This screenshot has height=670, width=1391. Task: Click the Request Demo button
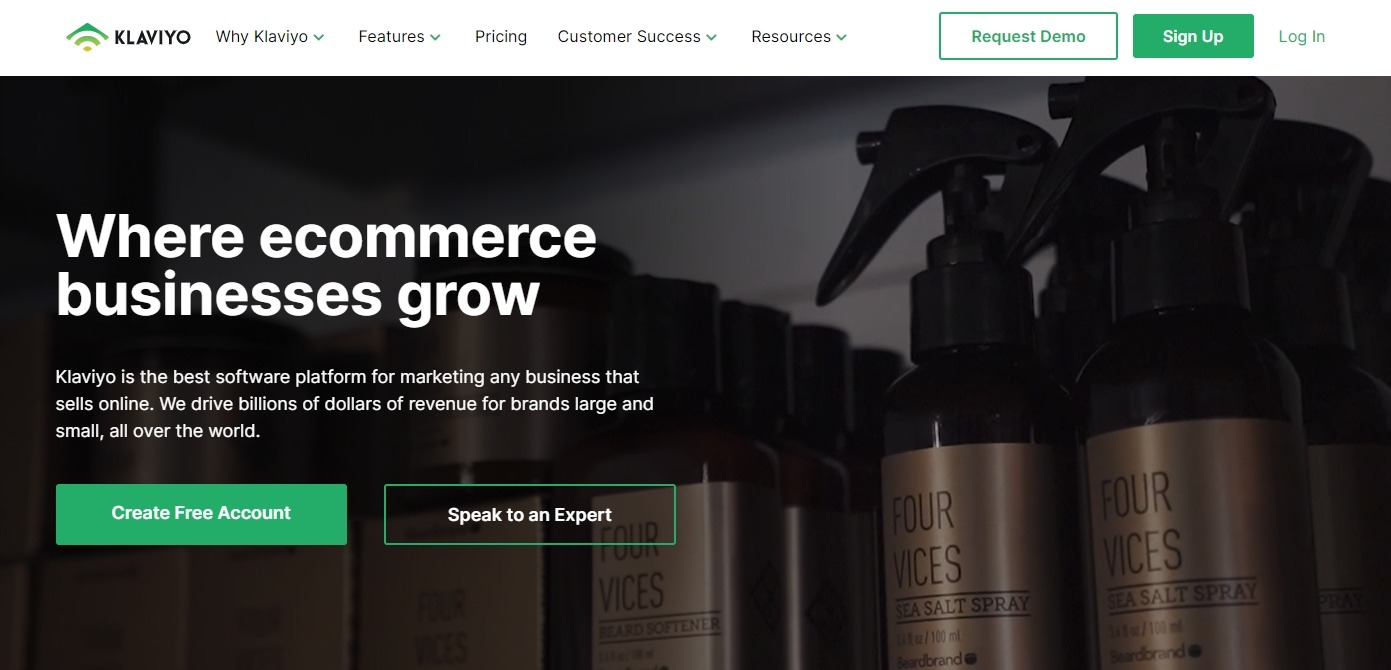tap(1028, 36)
